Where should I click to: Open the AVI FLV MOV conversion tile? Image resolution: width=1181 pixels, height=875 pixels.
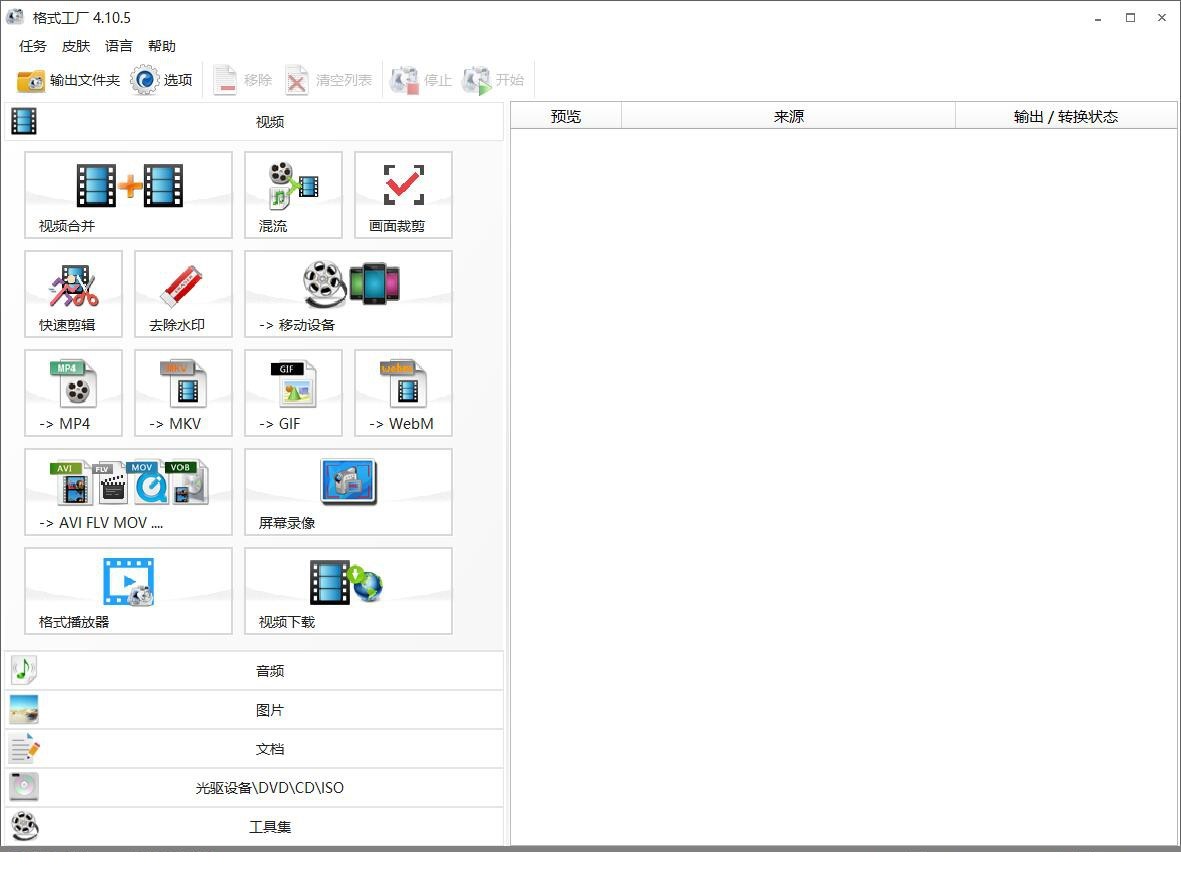(128, 492)
